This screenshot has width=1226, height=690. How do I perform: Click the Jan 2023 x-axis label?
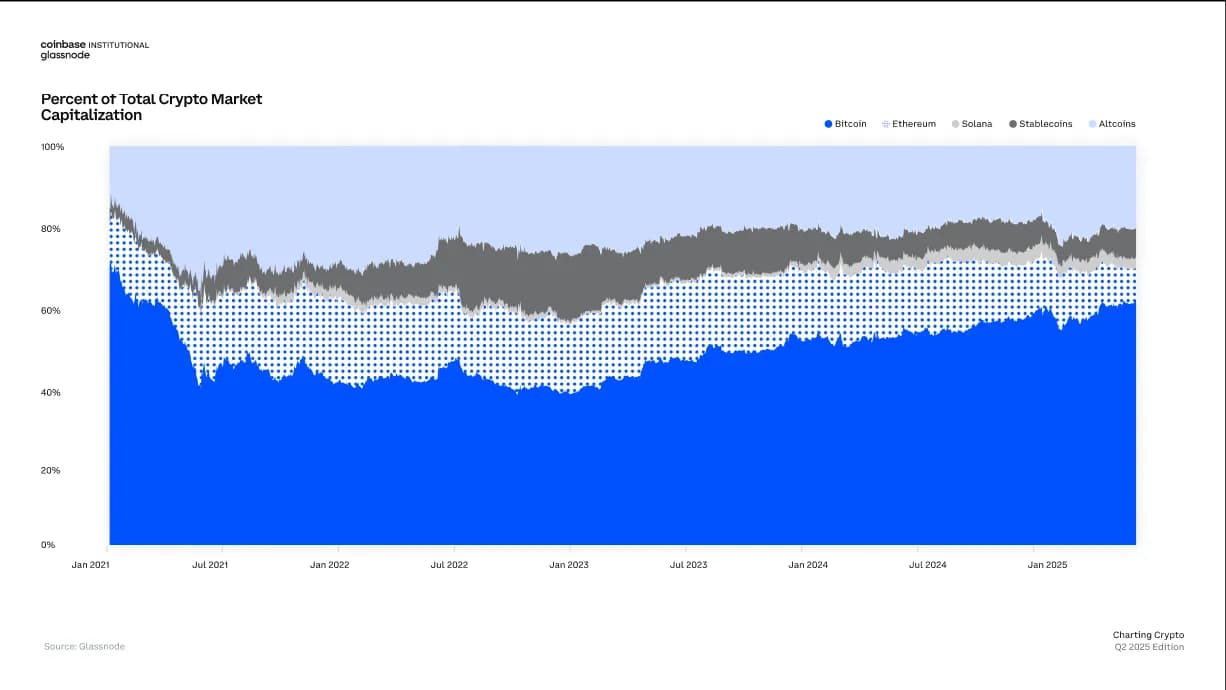[x=570, y=565]
